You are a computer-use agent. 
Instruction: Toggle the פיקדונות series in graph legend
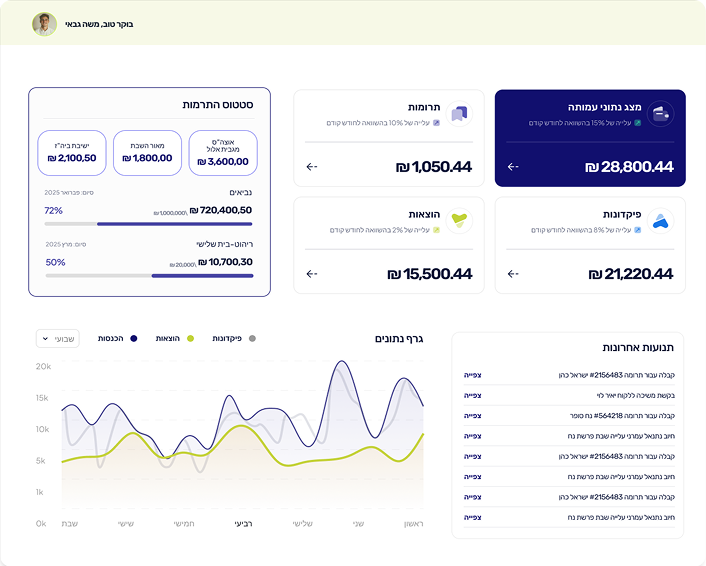[234, 339]
